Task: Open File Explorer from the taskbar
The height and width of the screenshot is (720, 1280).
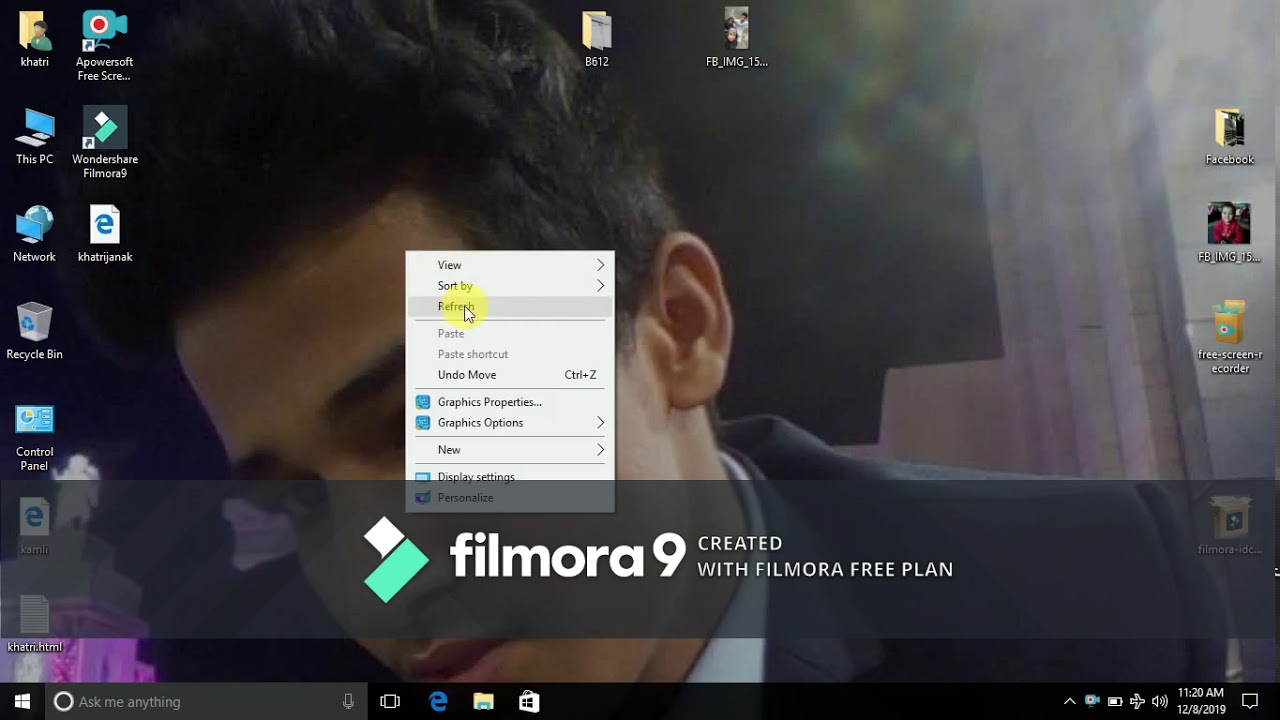Action: coord(484,701)
